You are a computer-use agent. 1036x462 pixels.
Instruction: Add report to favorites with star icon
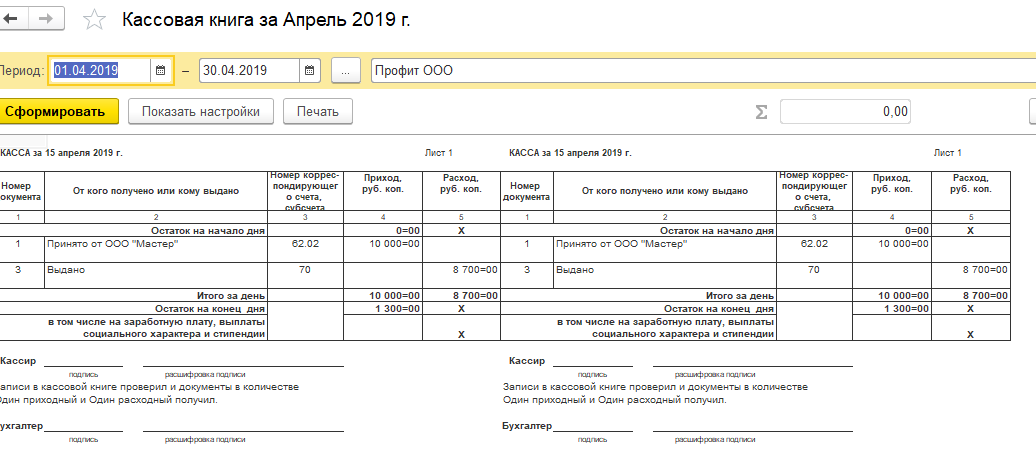point(94,20)
